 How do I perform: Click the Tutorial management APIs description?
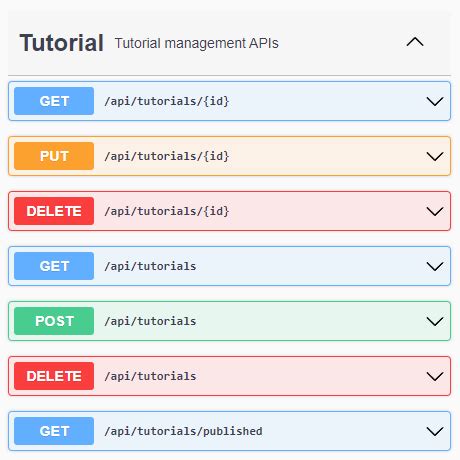click(x=197, y=43)
